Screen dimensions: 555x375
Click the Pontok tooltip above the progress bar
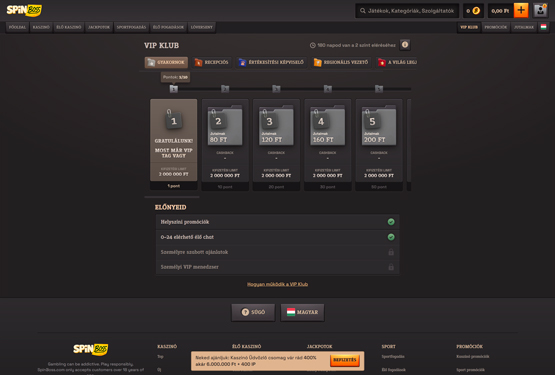[x=175, y=77]
